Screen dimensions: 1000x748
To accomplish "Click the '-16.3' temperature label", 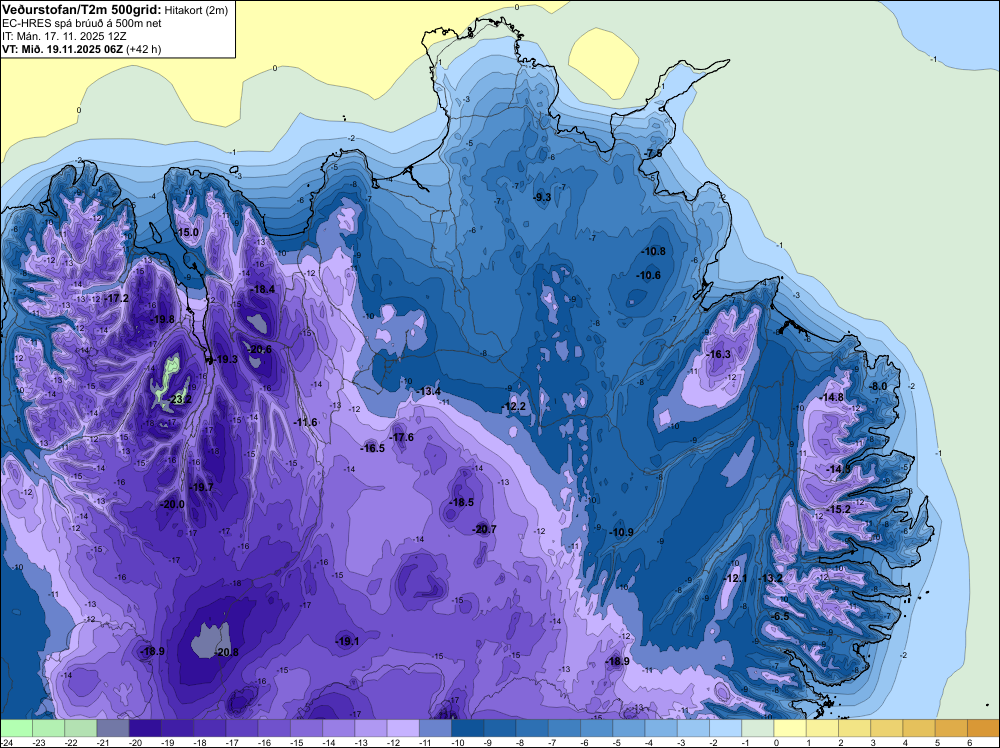I will [x=719, y=355].
